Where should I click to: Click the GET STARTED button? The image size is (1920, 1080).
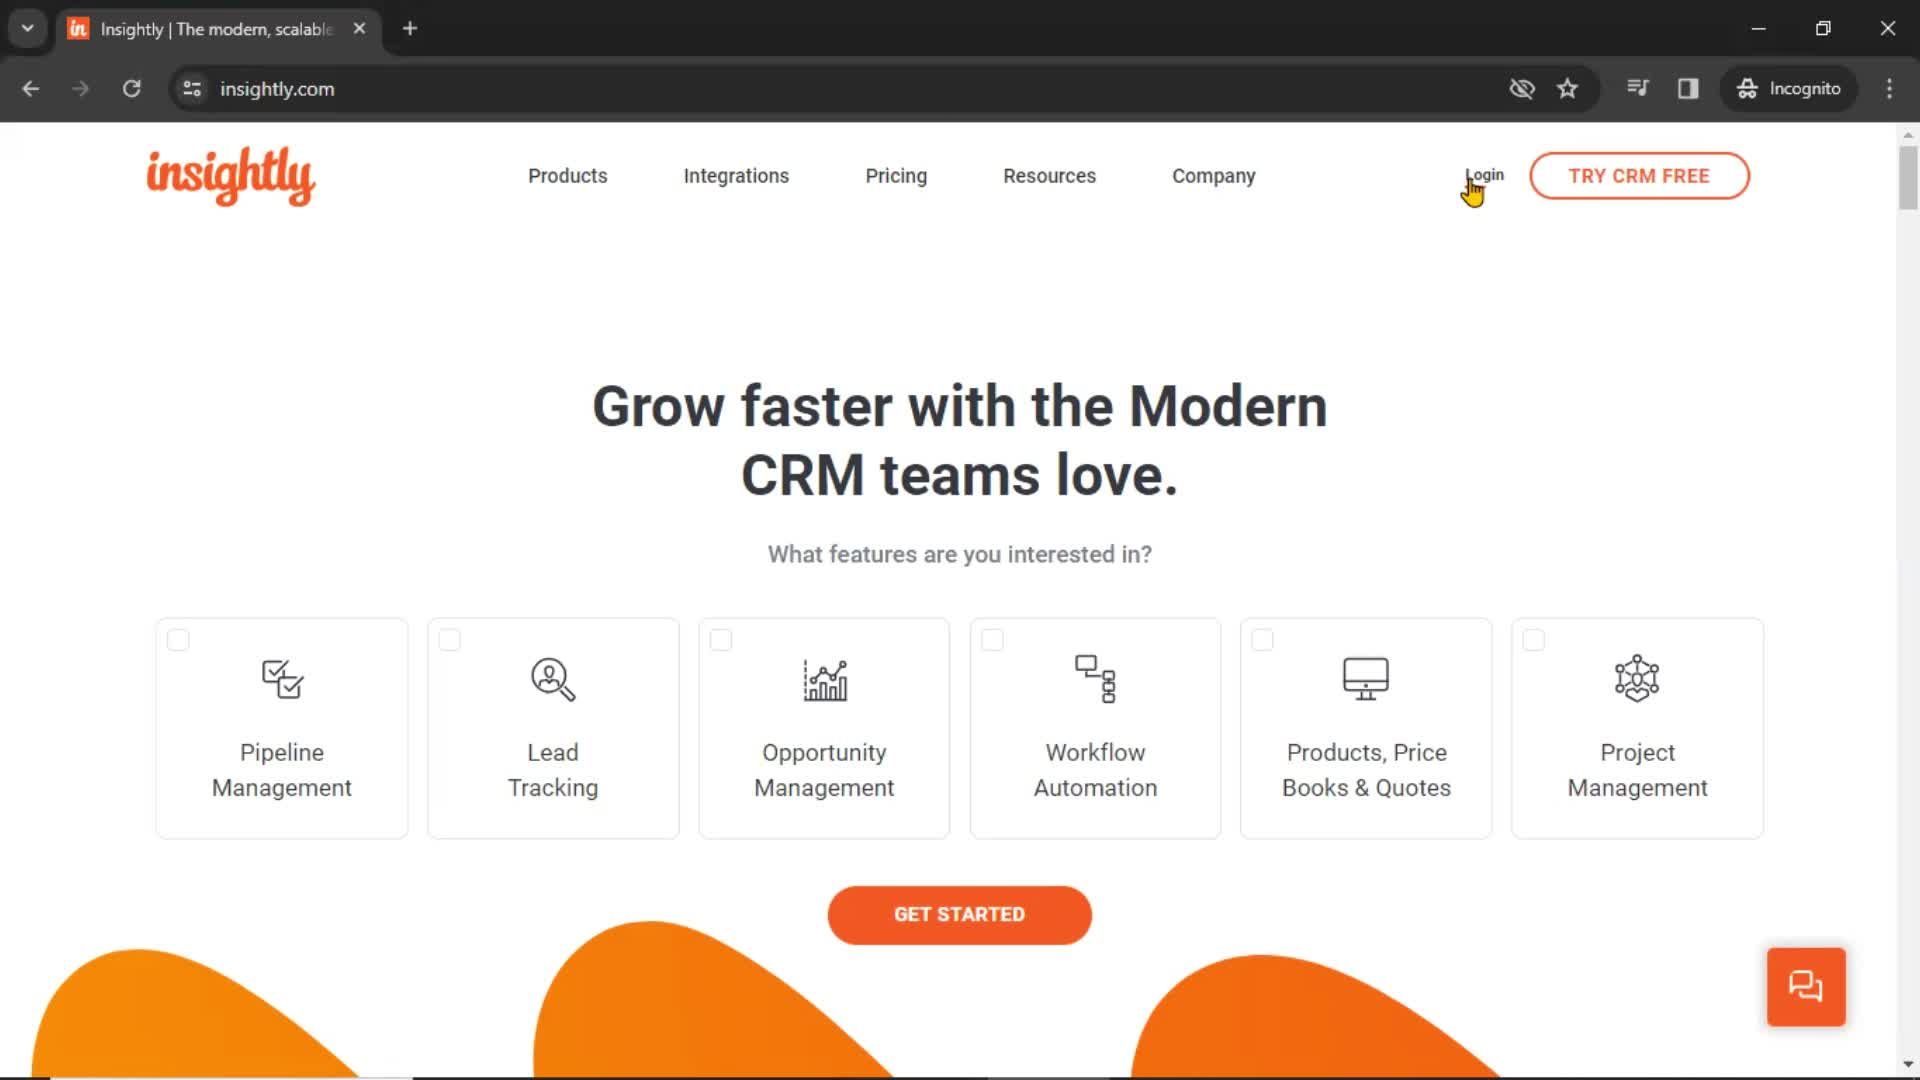pos(959,914)
